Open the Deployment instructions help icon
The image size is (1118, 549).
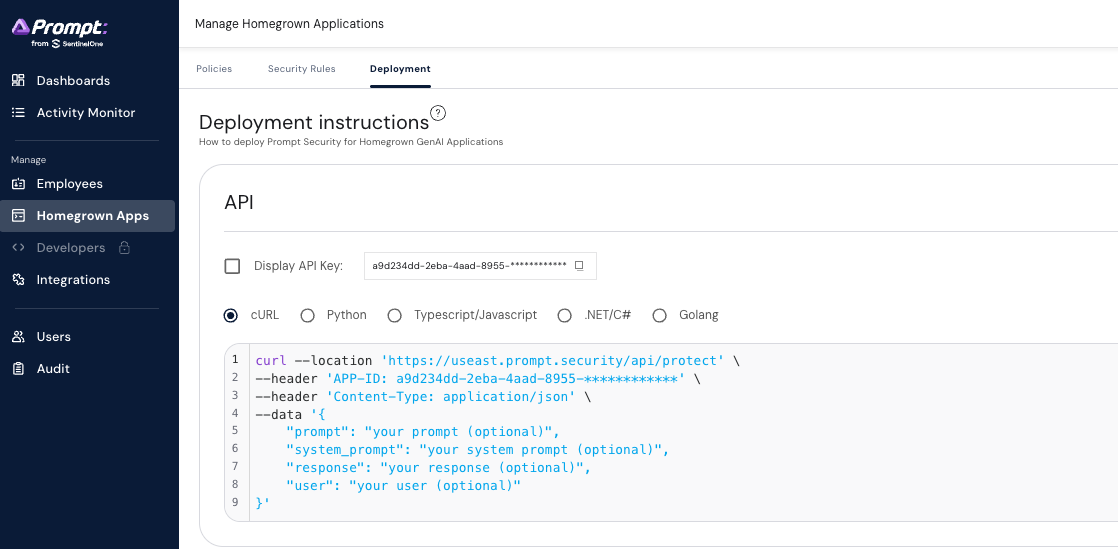(x=437, y=113)
